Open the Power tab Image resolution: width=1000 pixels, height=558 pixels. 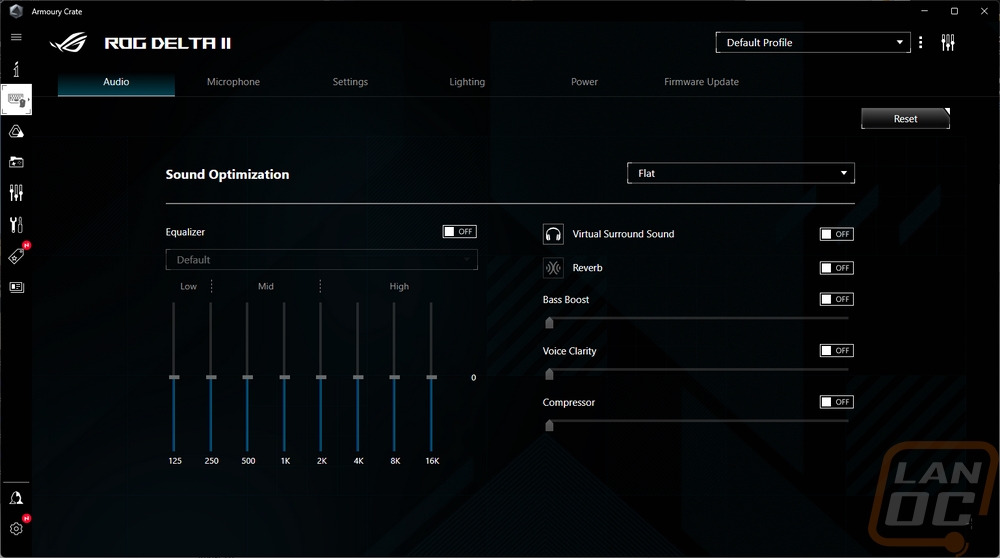[584, 82]
